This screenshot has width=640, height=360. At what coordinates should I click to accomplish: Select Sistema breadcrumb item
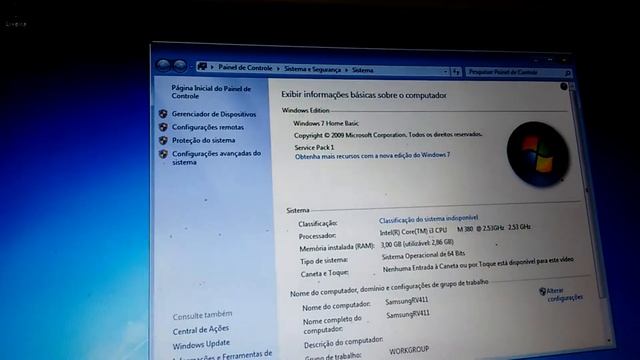[x=362, y=70]
